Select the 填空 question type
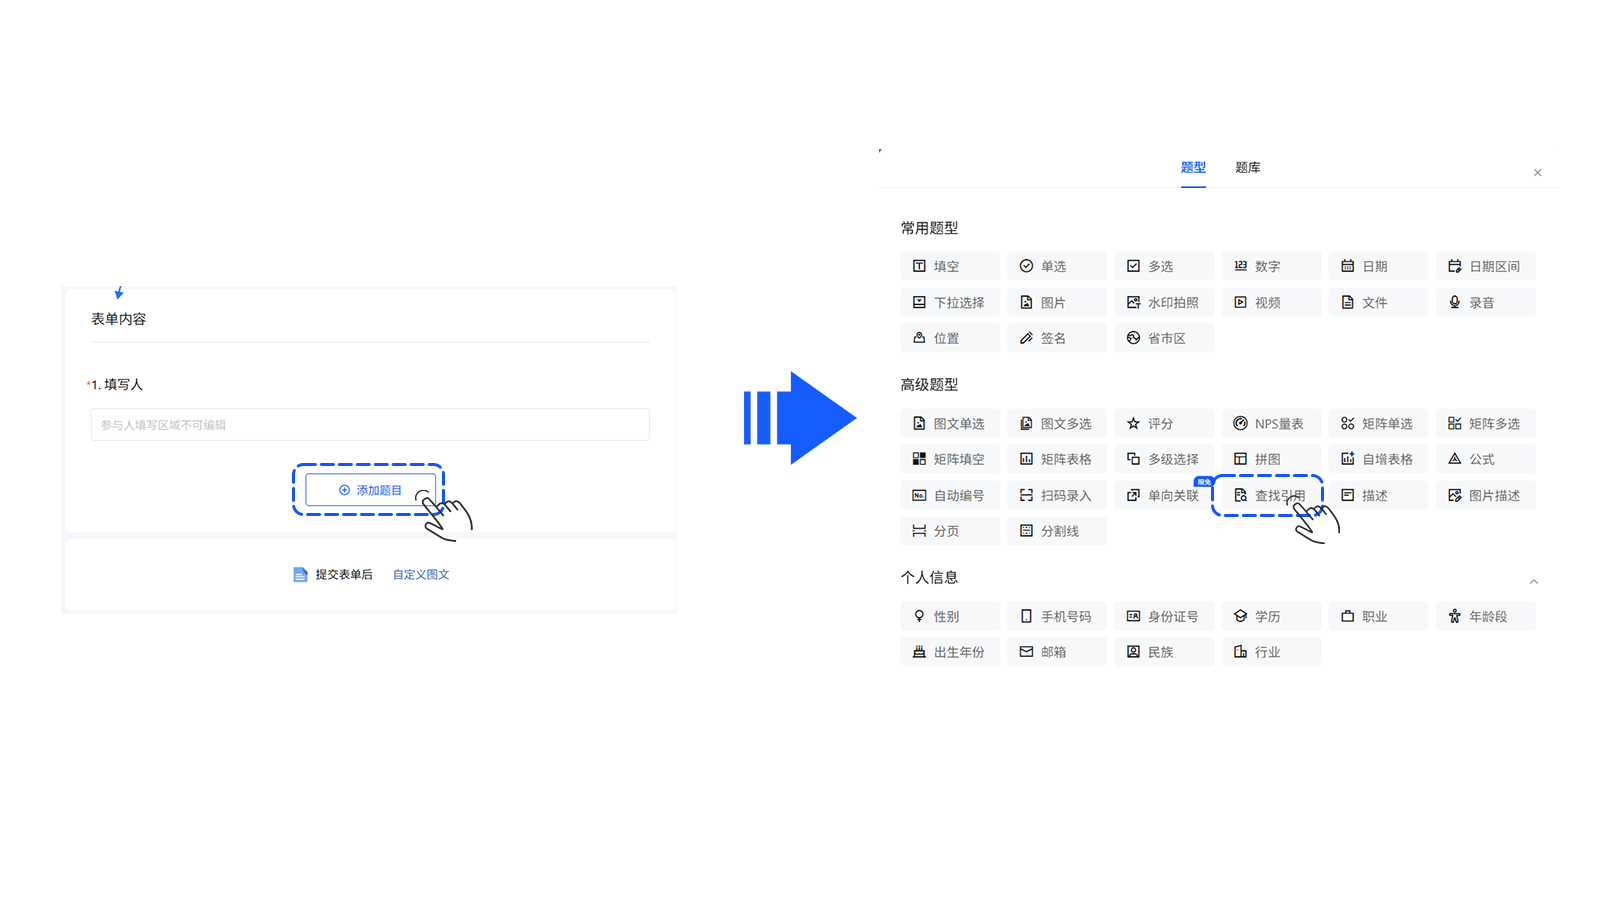Image resolution: width=1600 pixels, height=900 pixels. coord(949,265)
